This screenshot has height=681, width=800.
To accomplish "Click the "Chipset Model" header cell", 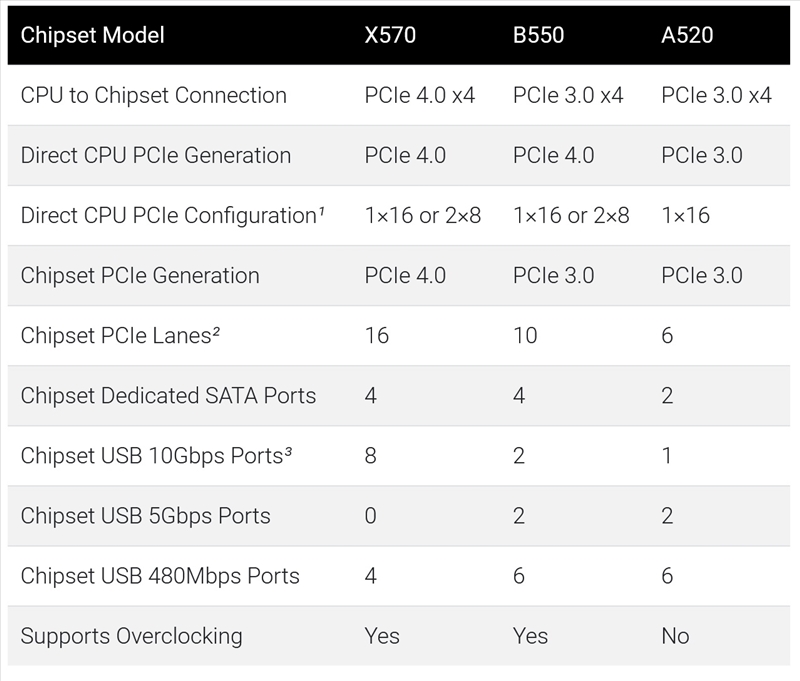I will [92, 35].
